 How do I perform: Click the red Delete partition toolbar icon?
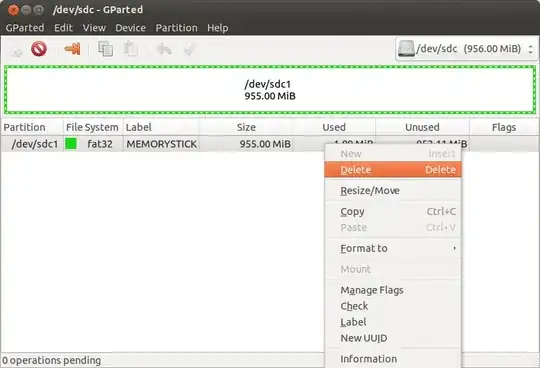39,49
